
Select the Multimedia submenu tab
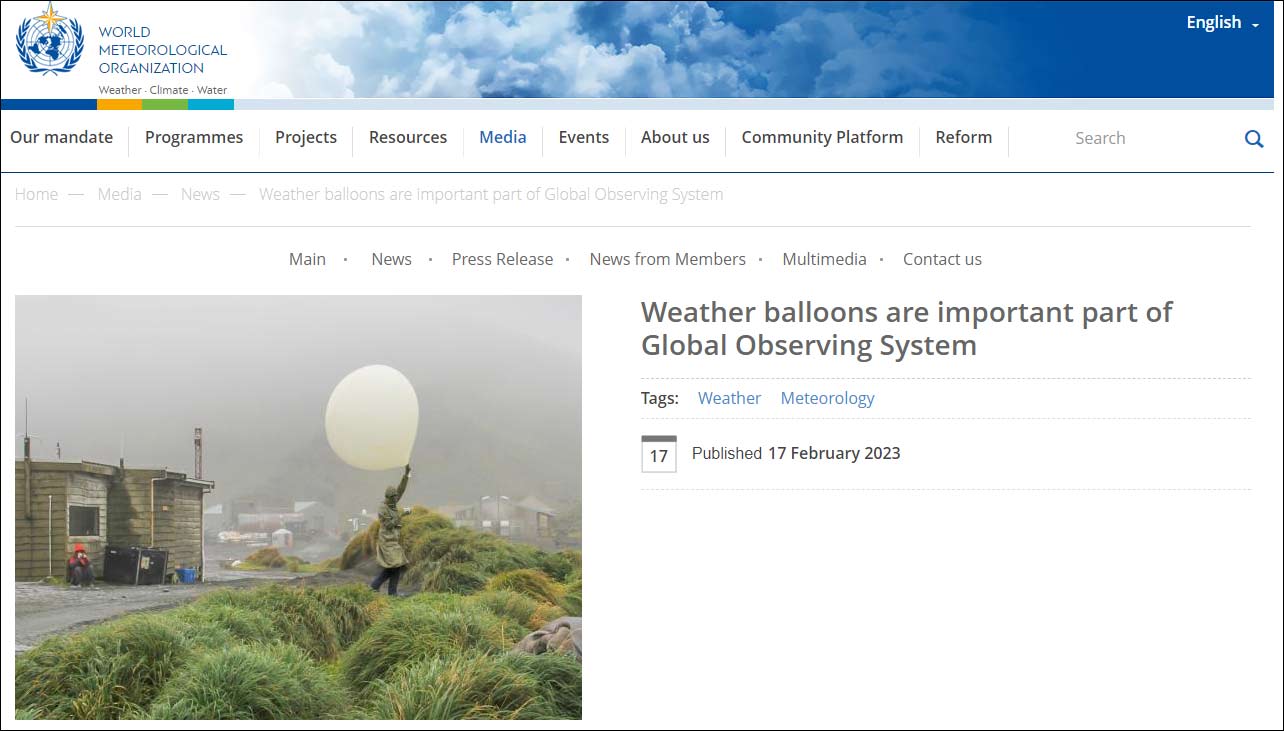pos(824,259)
